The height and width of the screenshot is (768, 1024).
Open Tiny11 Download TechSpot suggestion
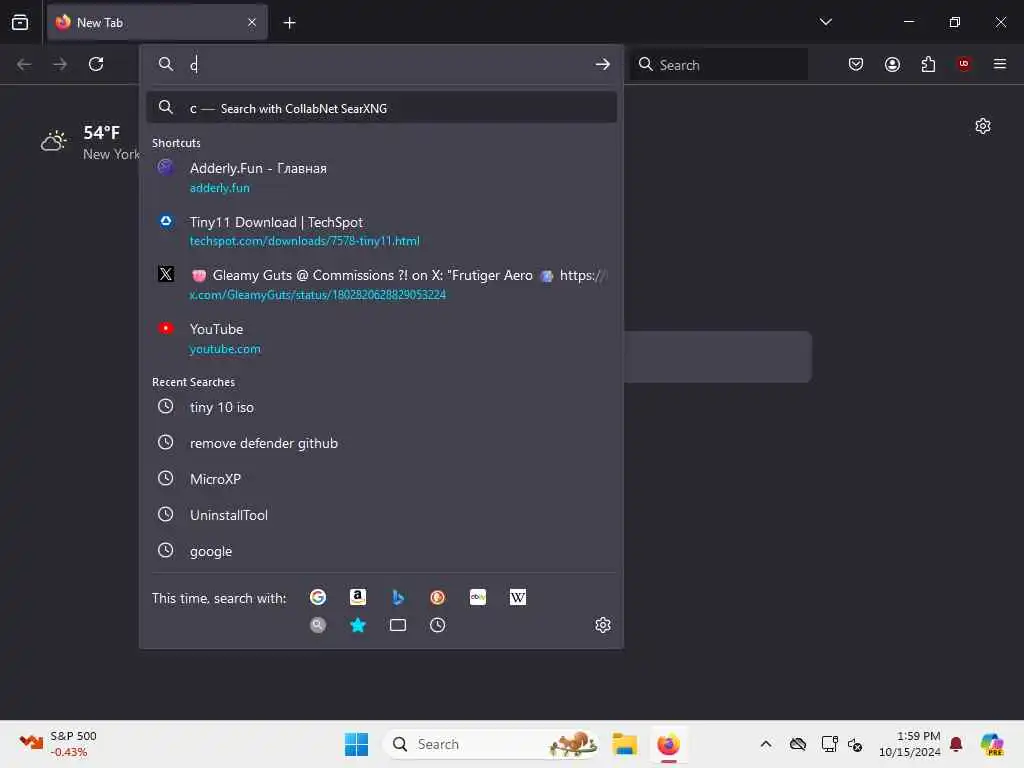[x=381, y=231]
